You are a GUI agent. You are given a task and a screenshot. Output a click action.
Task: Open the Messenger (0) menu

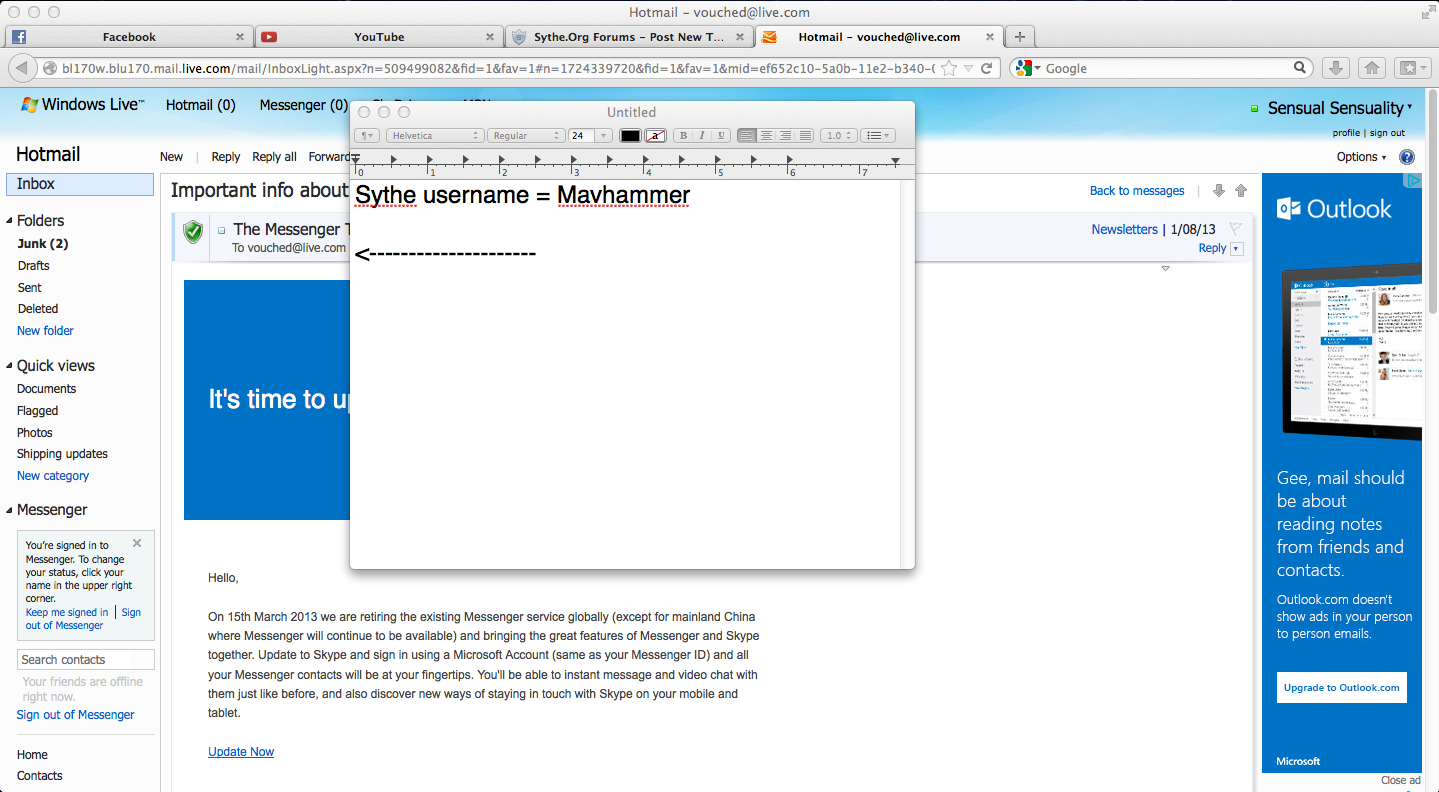click(x=304, y=105)
